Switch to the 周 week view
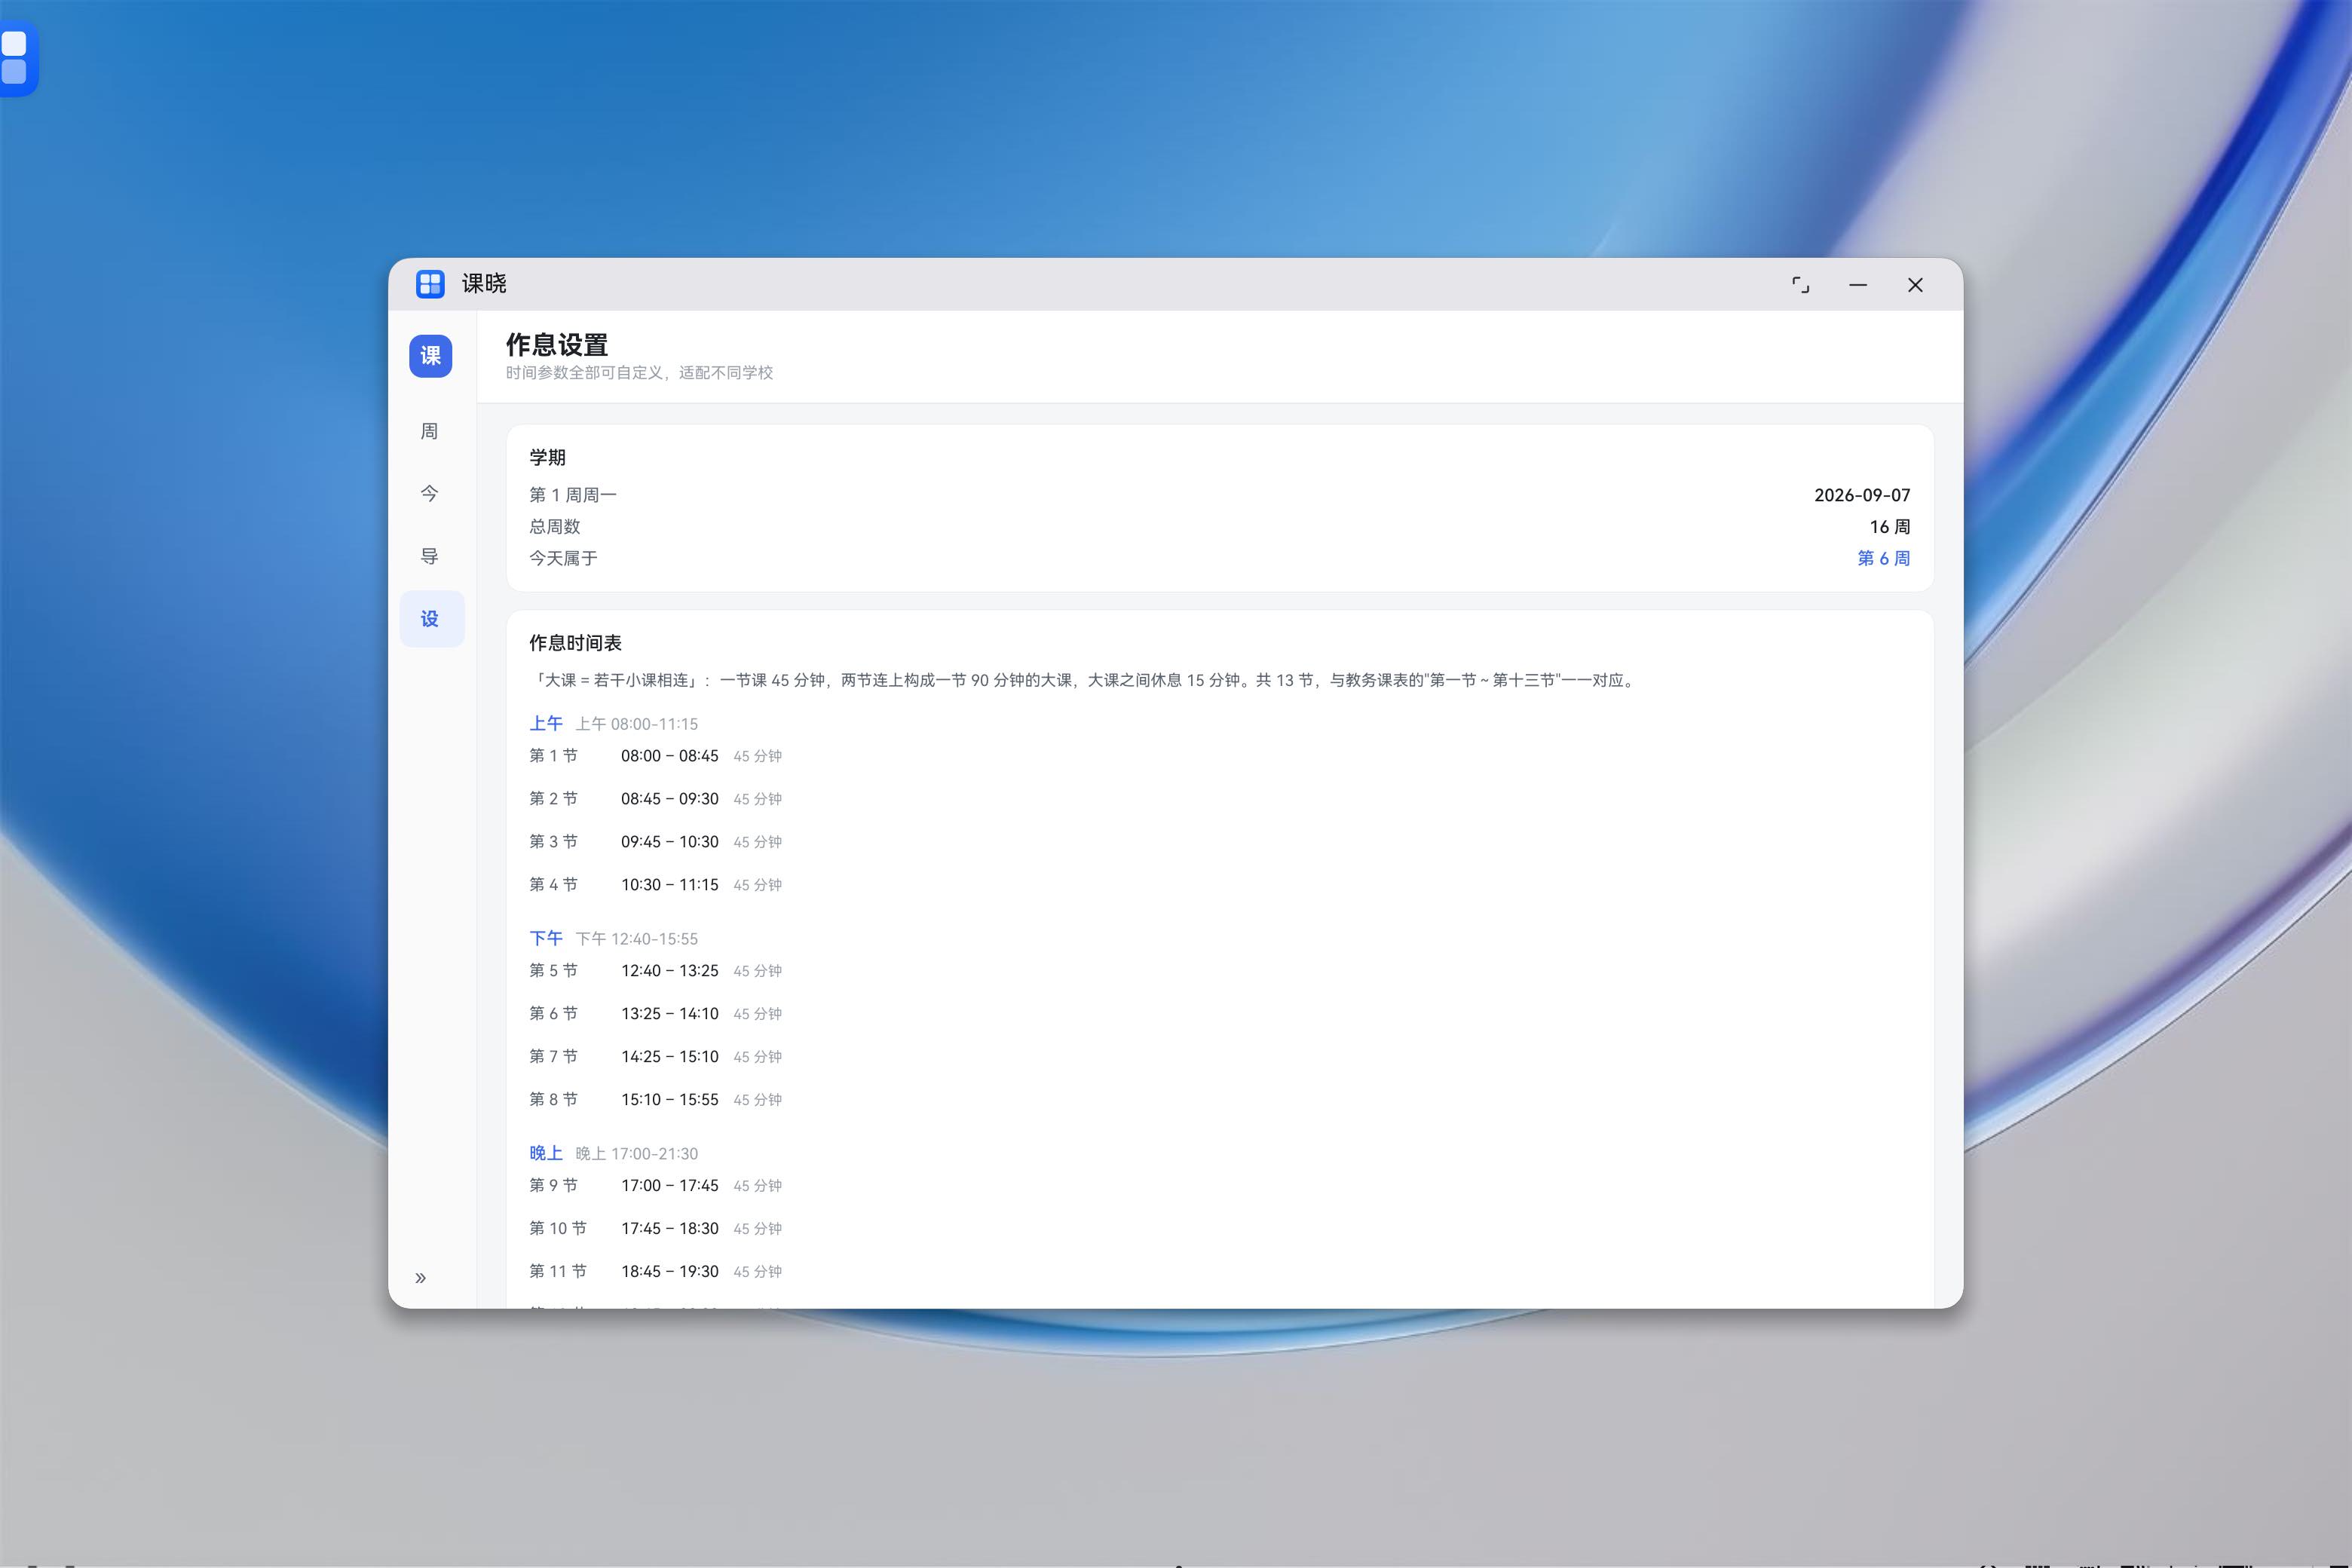Viewport: 2352px width, 1568px height. point(430,431)
